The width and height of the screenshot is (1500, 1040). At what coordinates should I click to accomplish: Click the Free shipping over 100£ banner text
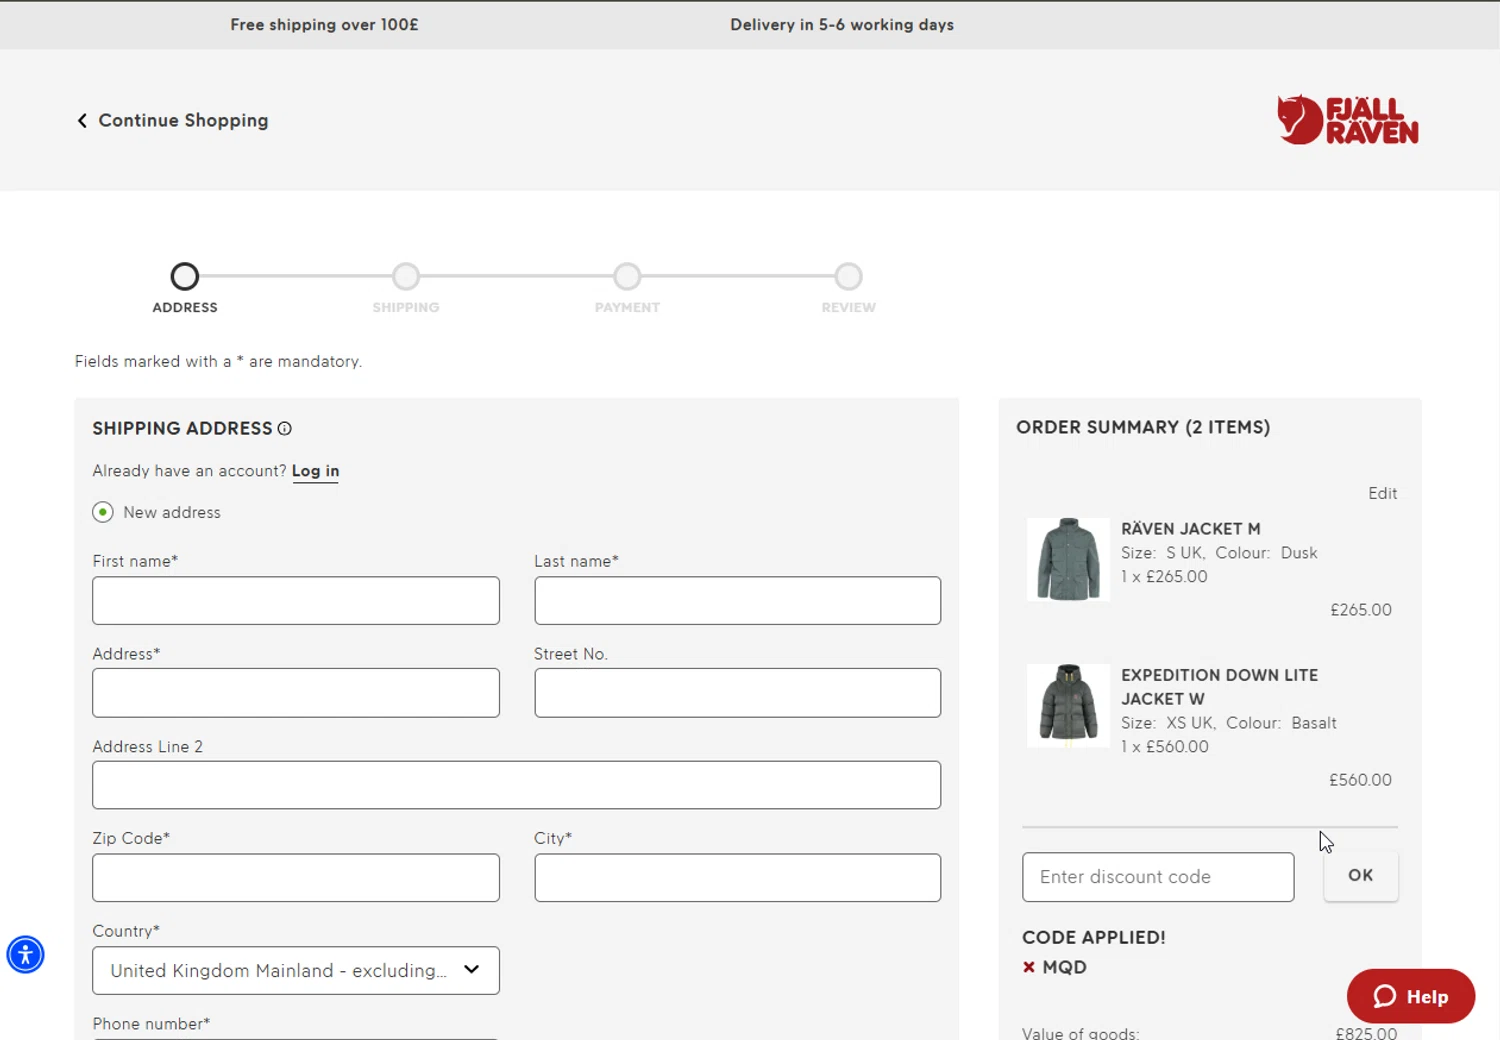point(325,25)
